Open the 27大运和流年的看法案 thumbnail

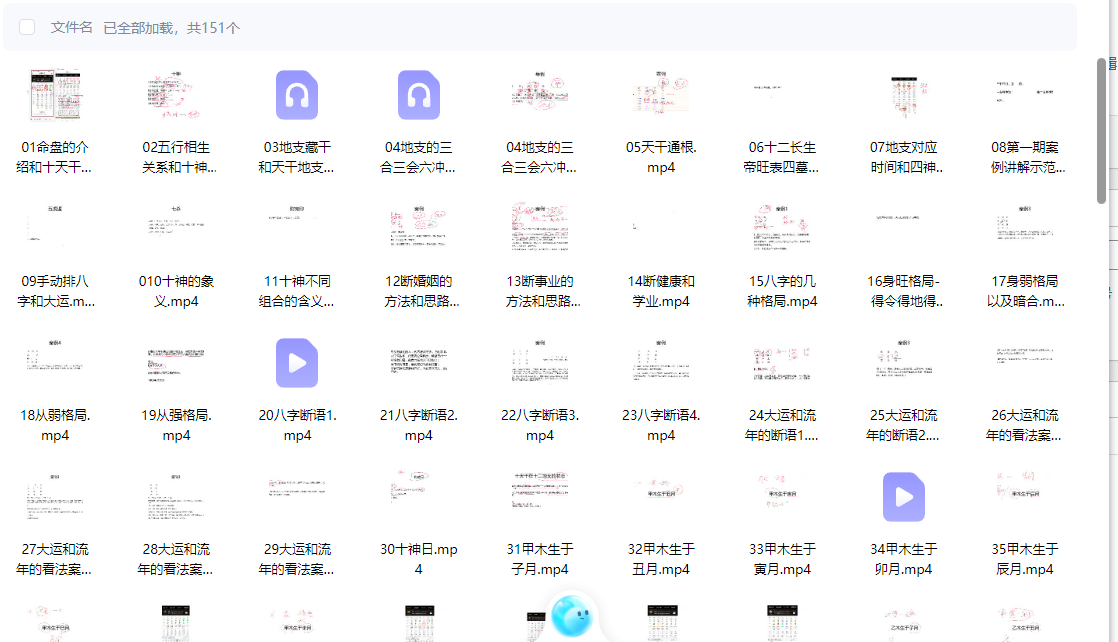[55, 497]
